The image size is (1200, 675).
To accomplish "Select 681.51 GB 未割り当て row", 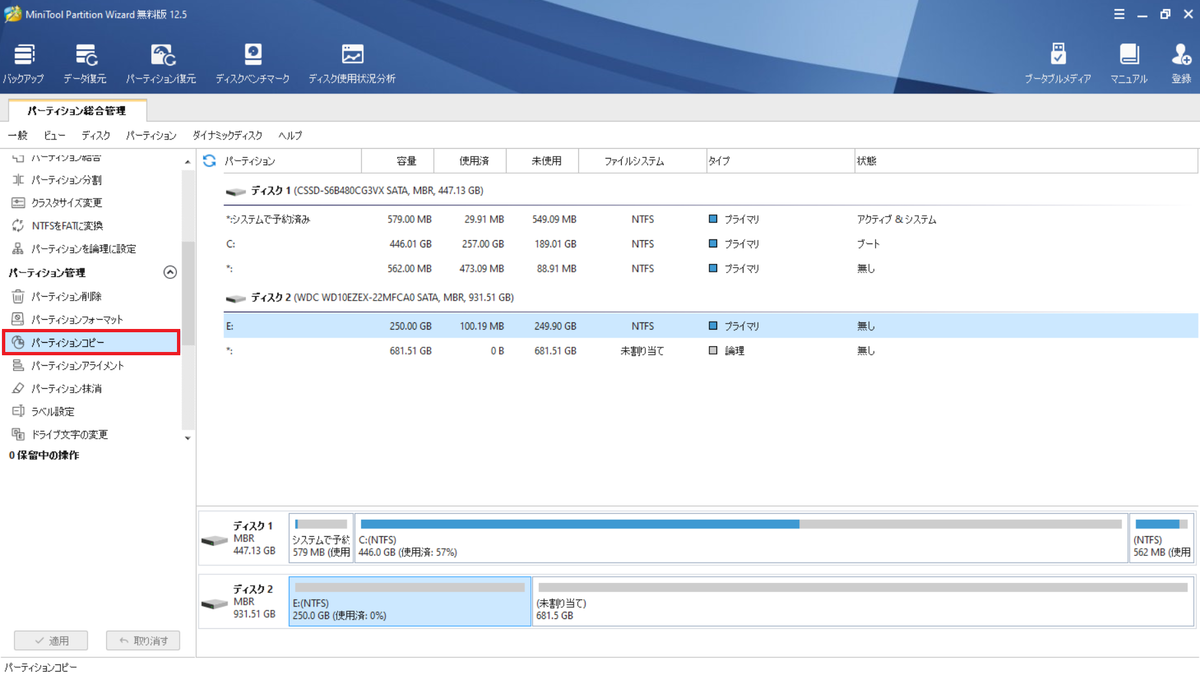I will pos(710,351).
